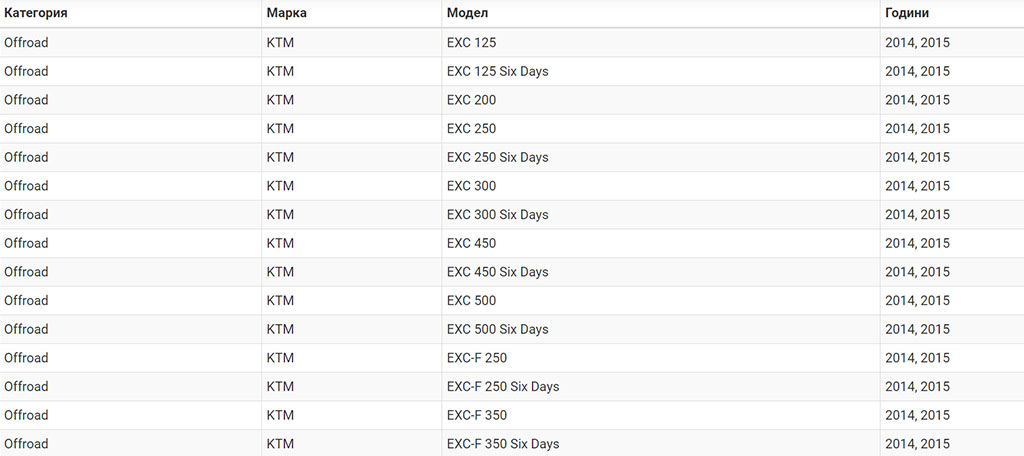Image resolution: width=1024 pixels, height=456 pixels.
Task: Click the KTM cell in EXC 125 row
Action: tap(351, 42)
